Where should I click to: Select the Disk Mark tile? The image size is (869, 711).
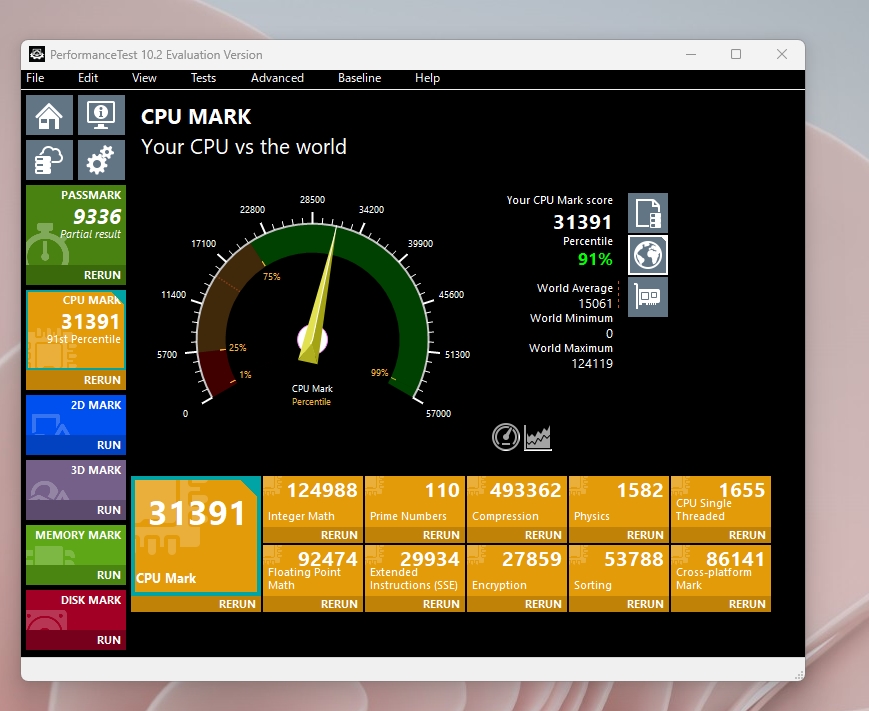[76, 611]
